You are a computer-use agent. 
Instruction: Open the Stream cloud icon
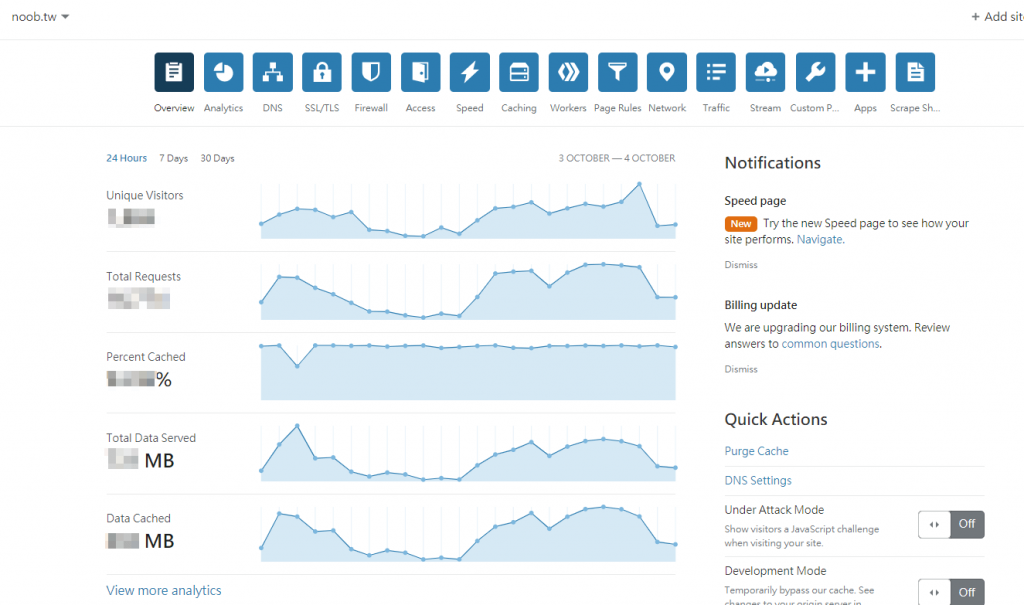(765, 72)
